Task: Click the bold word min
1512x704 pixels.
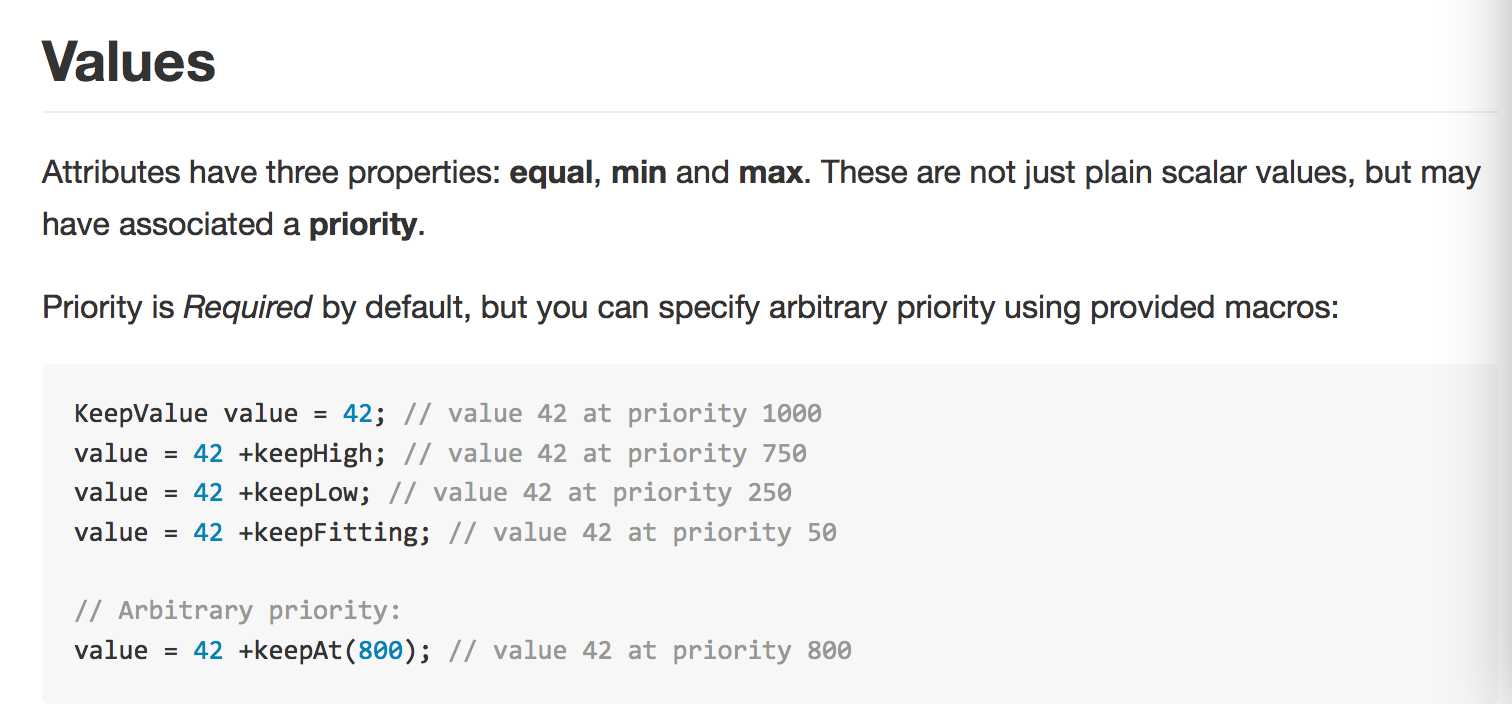Action: coord(640,173)
